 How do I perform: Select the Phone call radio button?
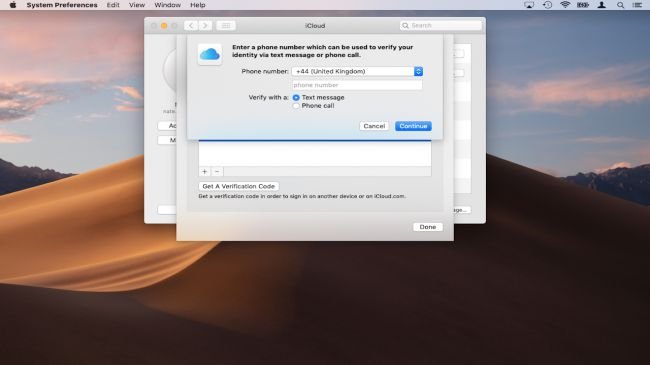296,106
